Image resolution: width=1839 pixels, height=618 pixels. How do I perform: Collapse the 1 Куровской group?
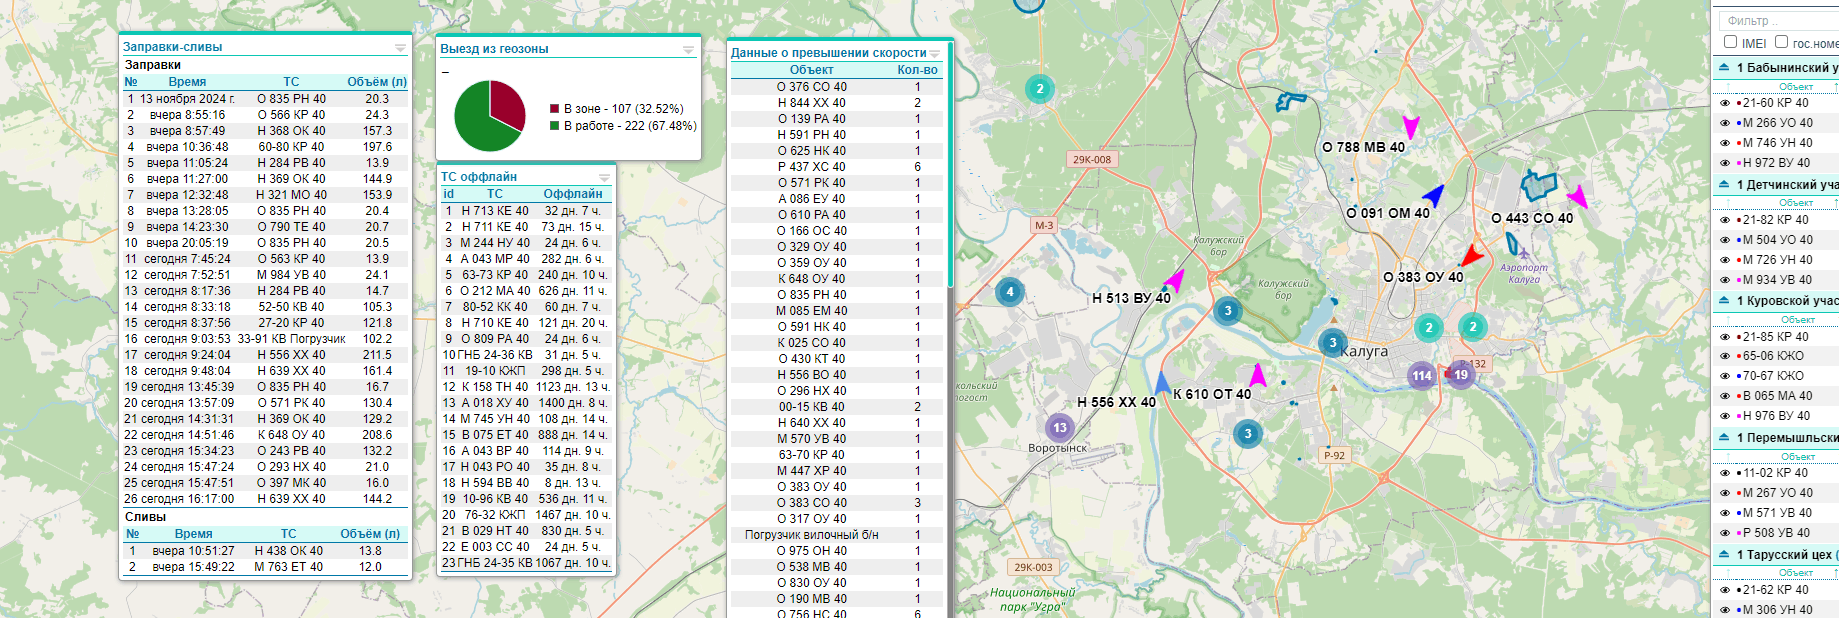pos(1724,300)
